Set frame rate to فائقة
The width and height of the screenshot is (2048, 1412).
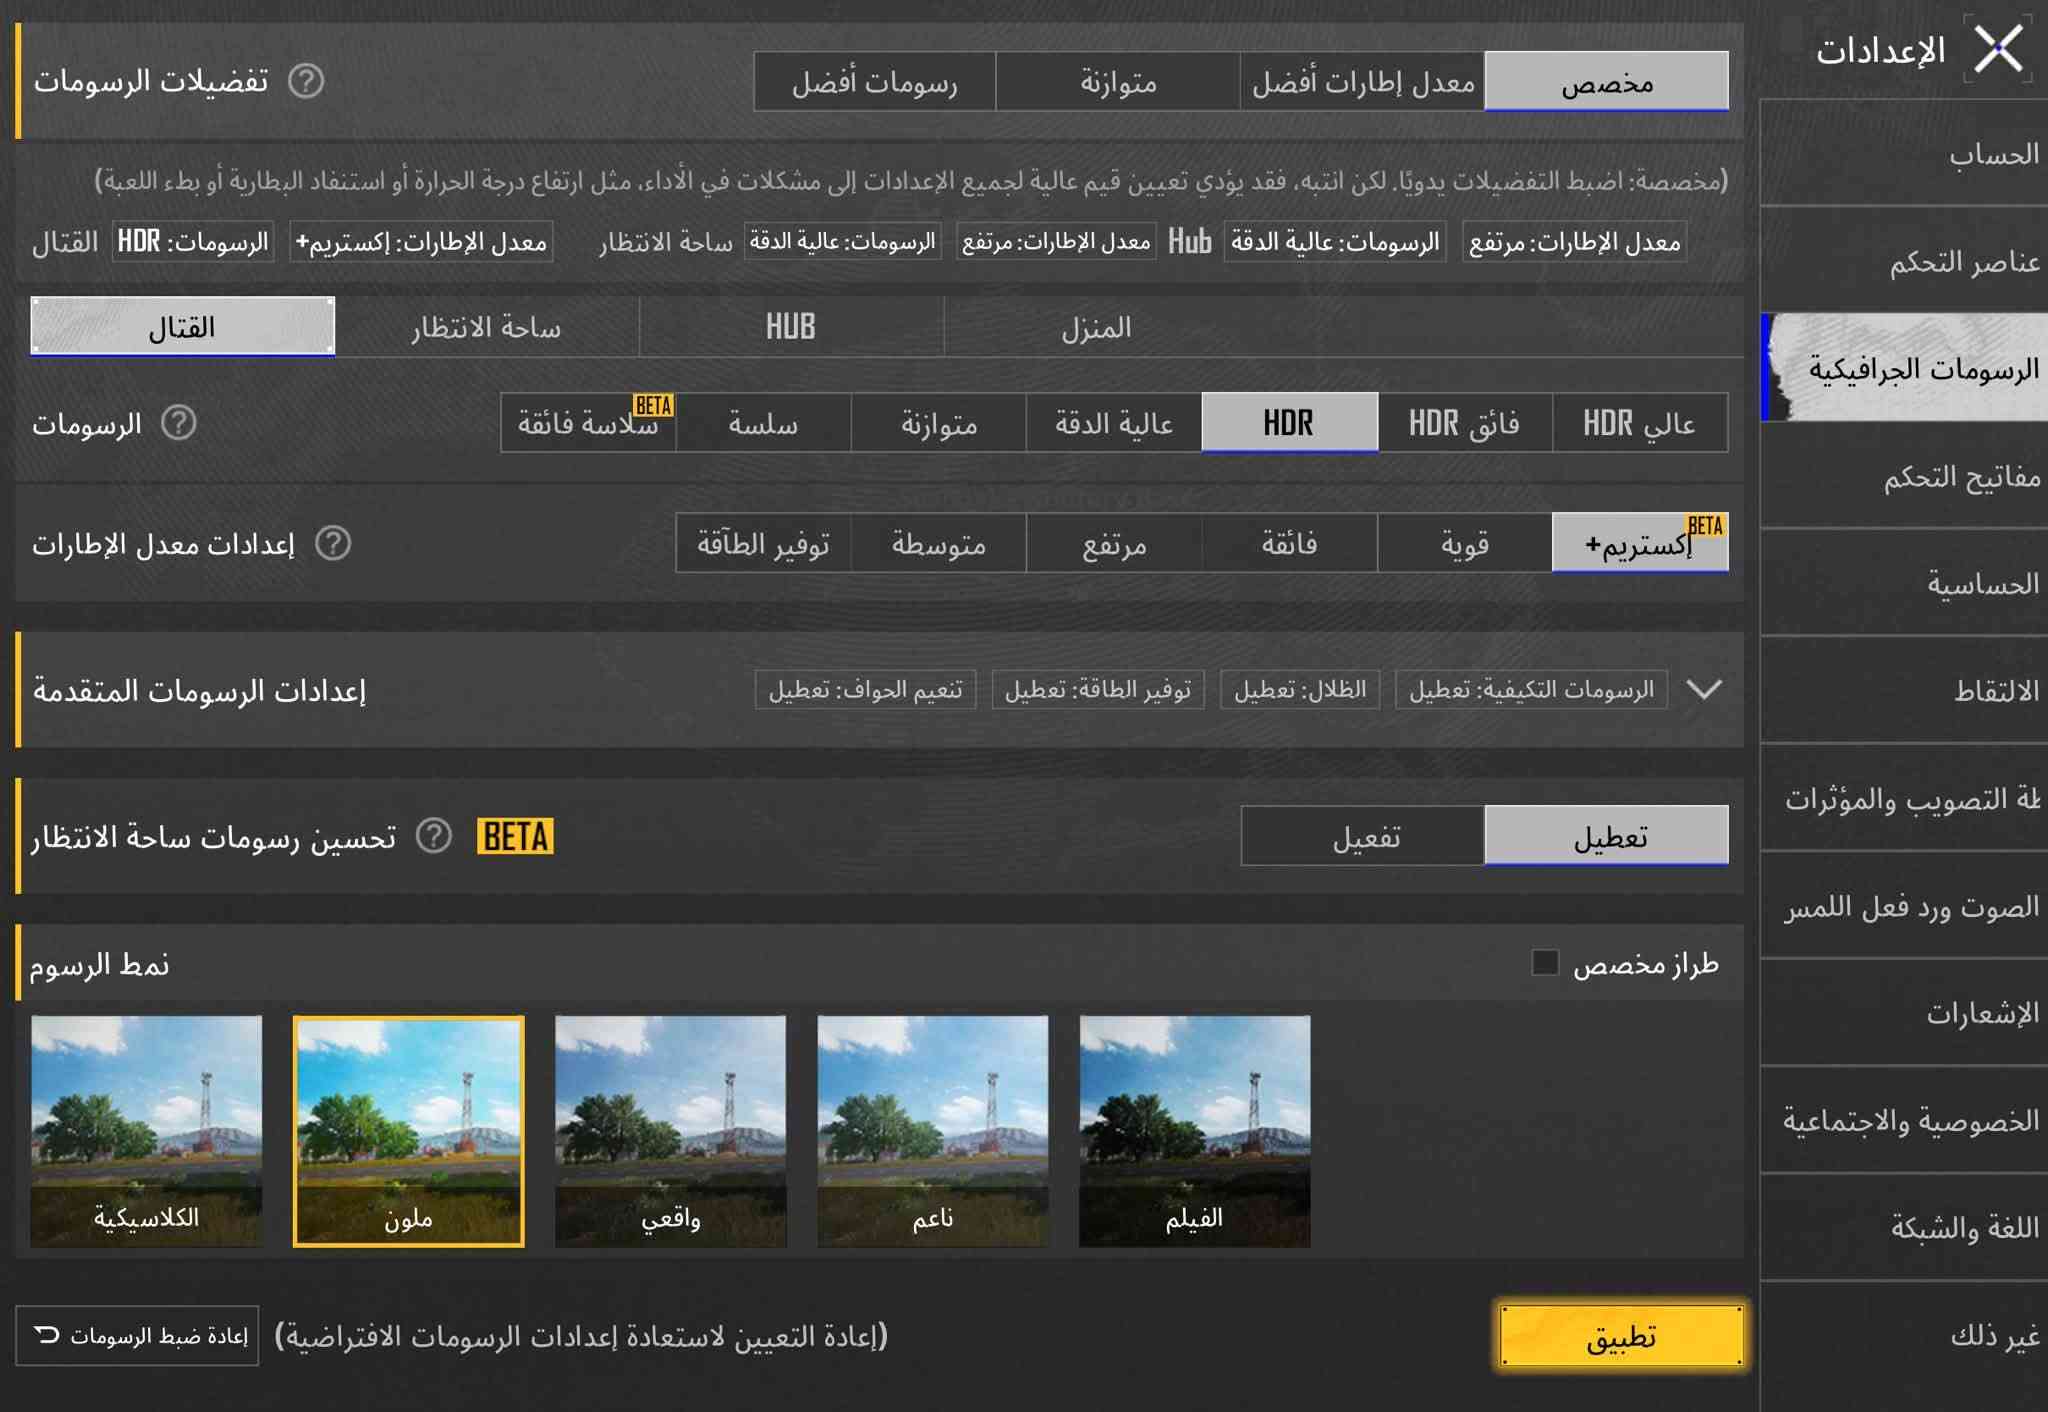[1290, 543]
